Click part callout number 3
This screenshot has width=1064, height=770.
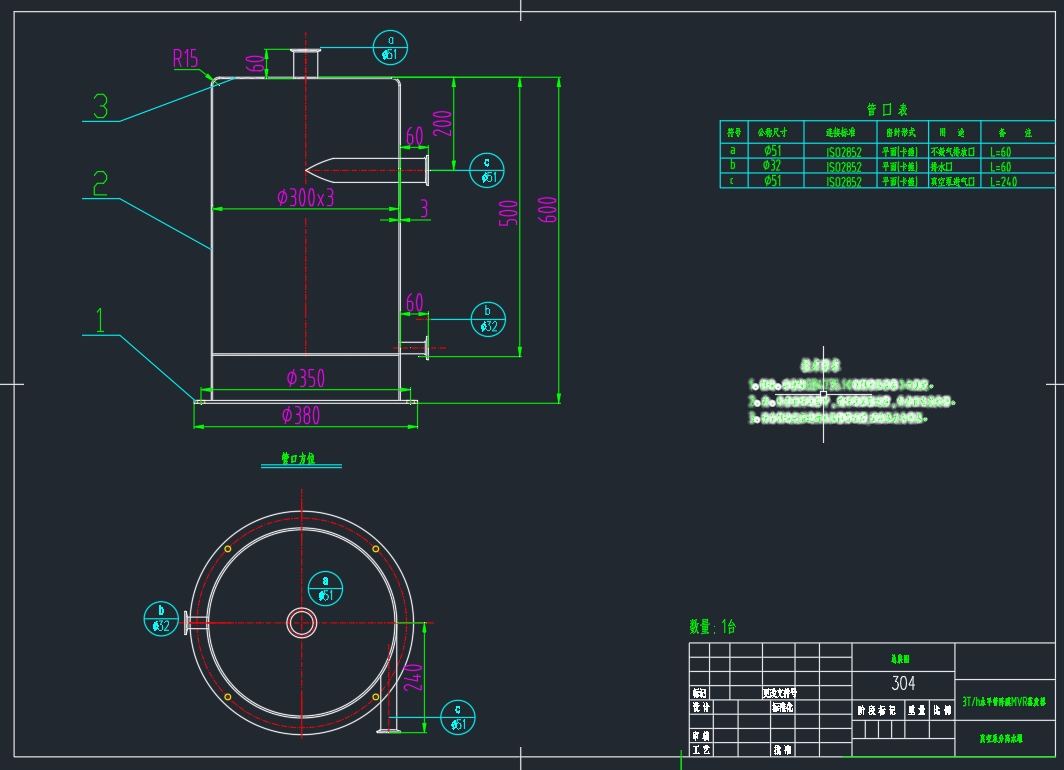coord(100,107)
